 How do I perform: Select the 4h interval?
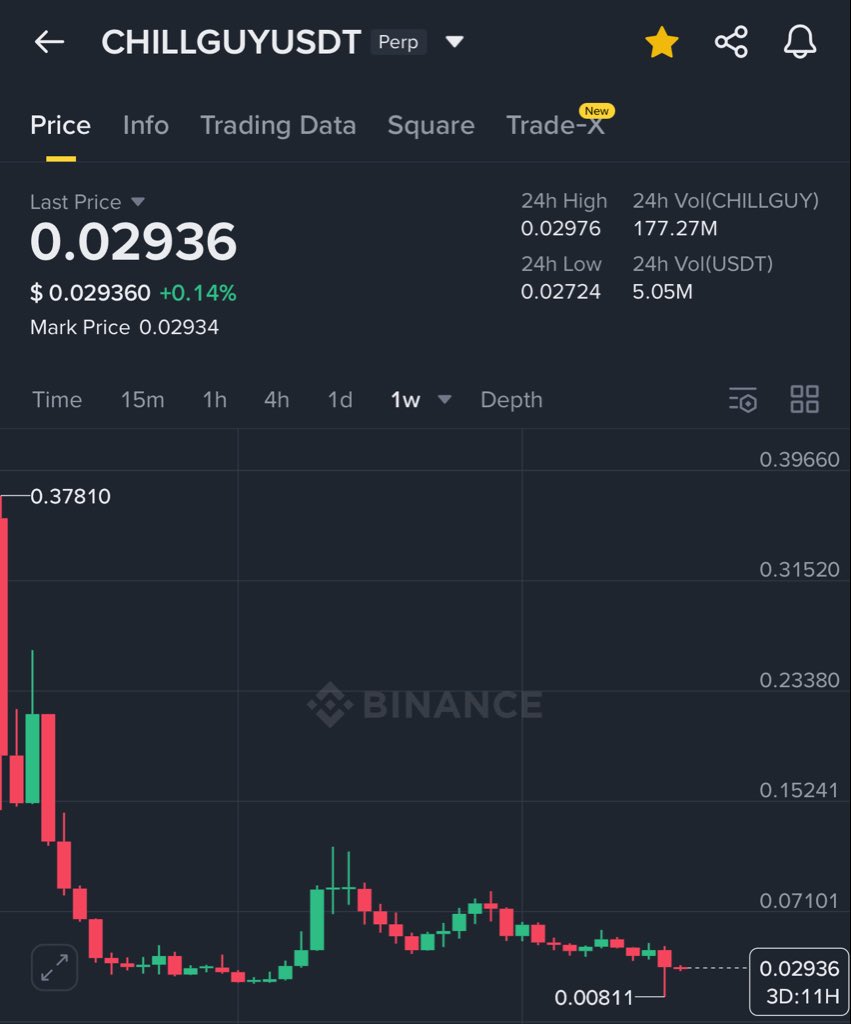pos(276,400)
